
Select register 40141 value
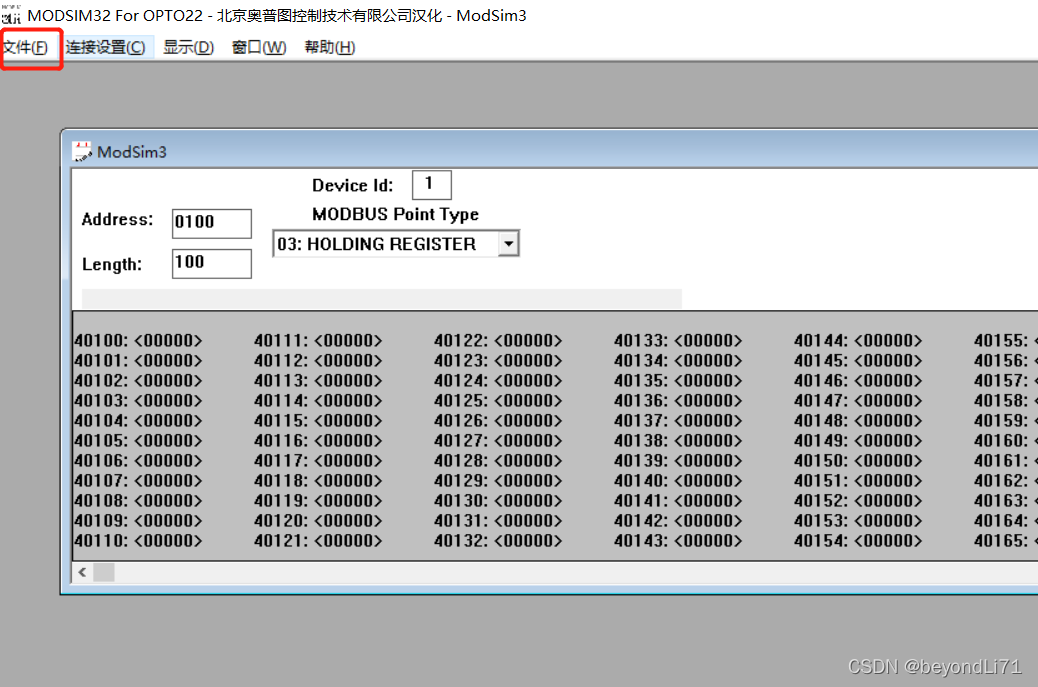[708, 500]
